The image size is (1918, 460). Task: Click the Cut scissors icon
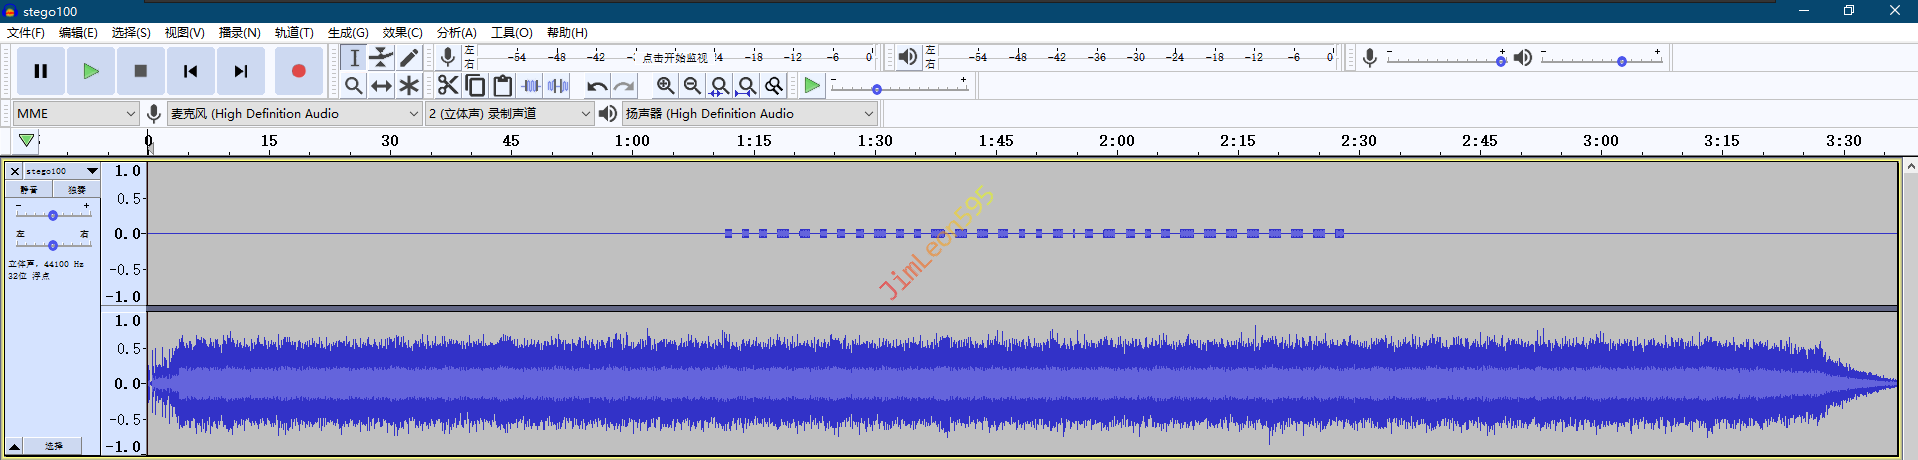tap(448, 86)
